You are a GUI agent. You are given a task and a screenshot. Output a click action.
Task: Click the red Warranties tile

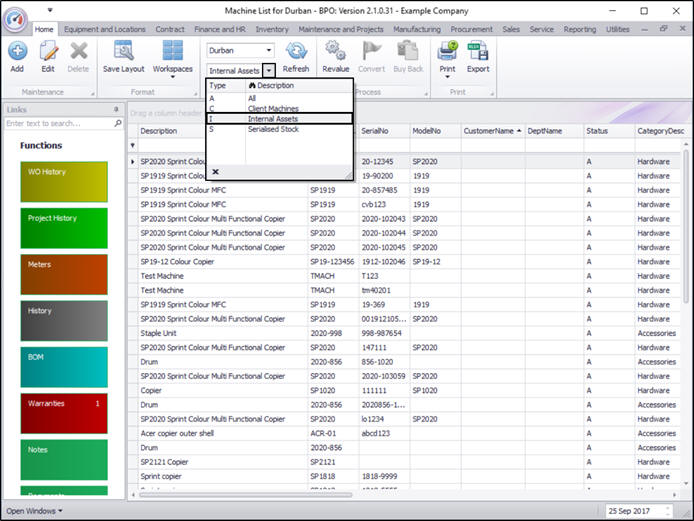coord(64,414)
